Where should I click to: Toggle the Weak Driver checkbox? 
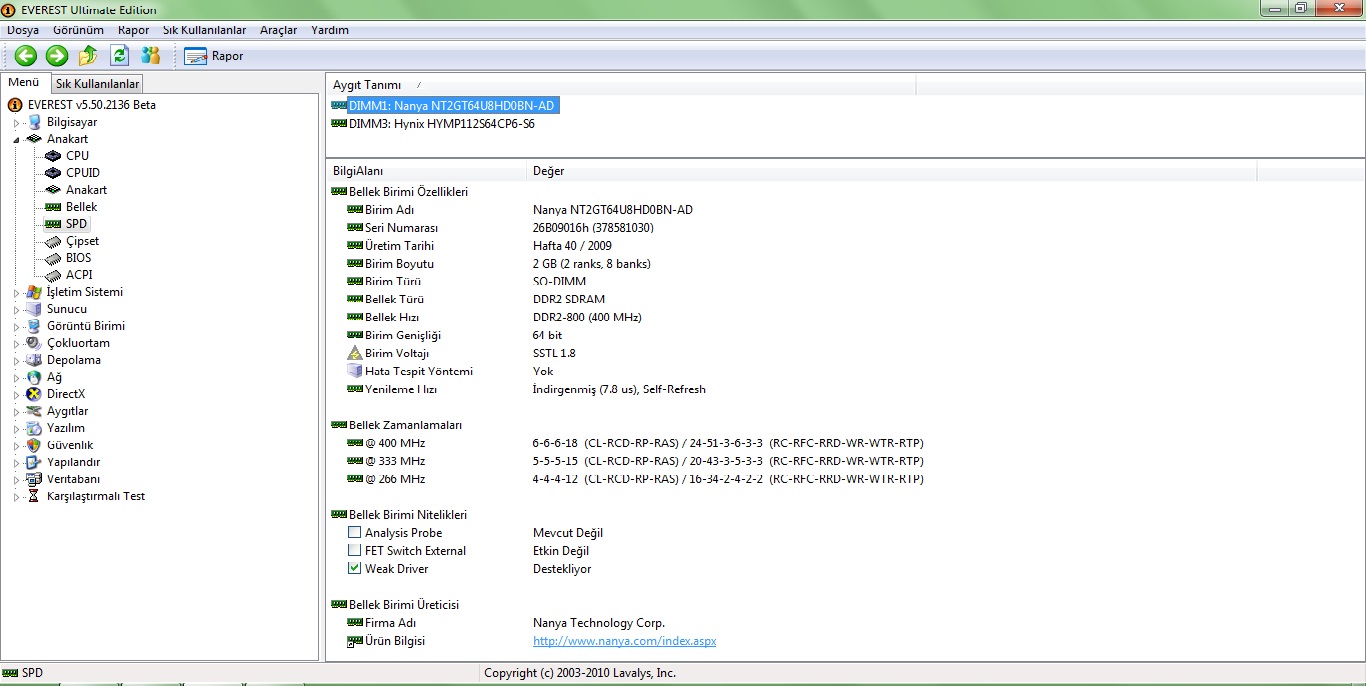coord(354,569)
